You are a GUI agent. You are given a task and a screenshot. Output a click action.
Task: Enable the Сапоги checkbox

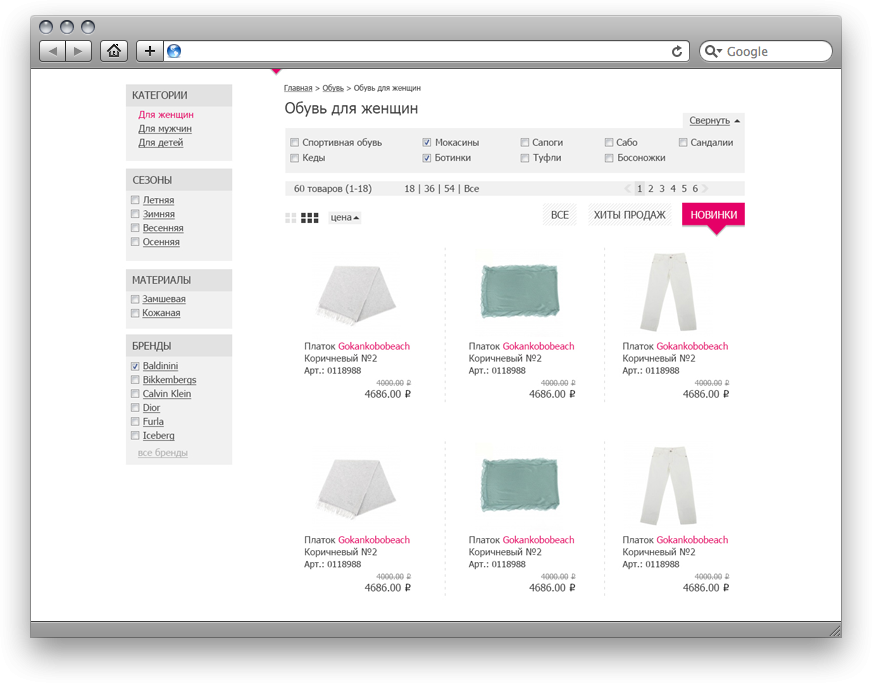coord(524,142)
